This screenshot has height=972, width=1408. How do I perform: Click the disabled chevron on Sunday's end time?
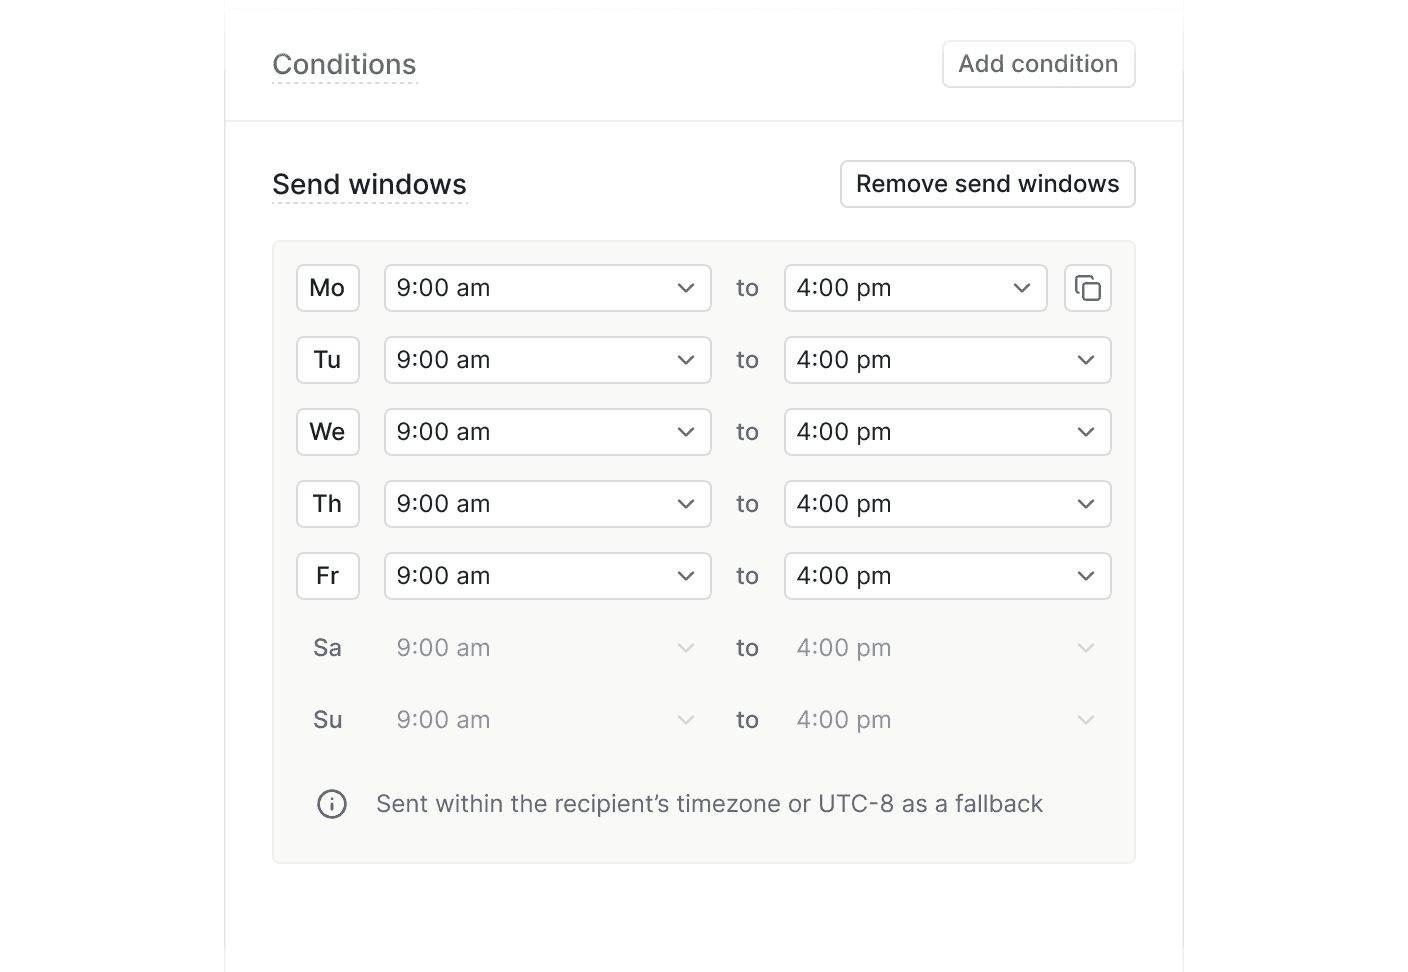click(x=1086, y=719)
